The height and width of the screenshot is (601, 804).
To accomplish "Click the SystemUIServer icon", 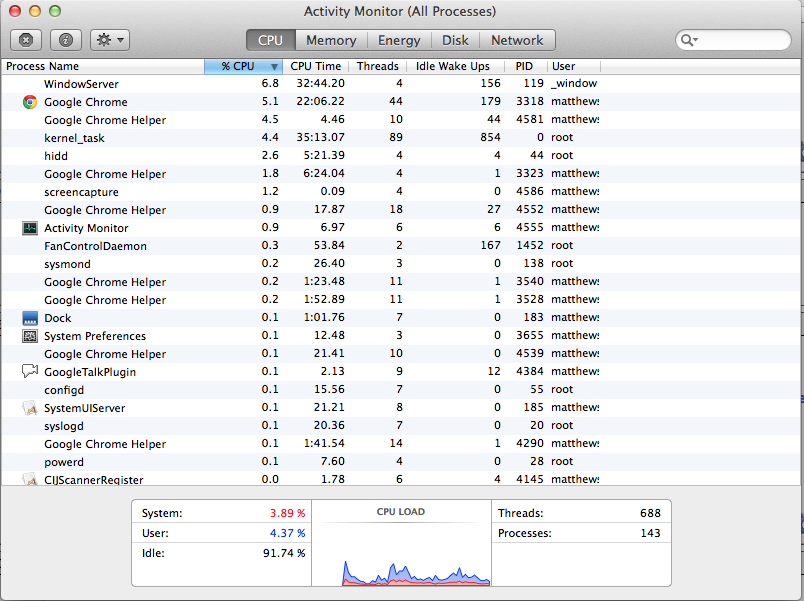I will (x=30, y=408).
